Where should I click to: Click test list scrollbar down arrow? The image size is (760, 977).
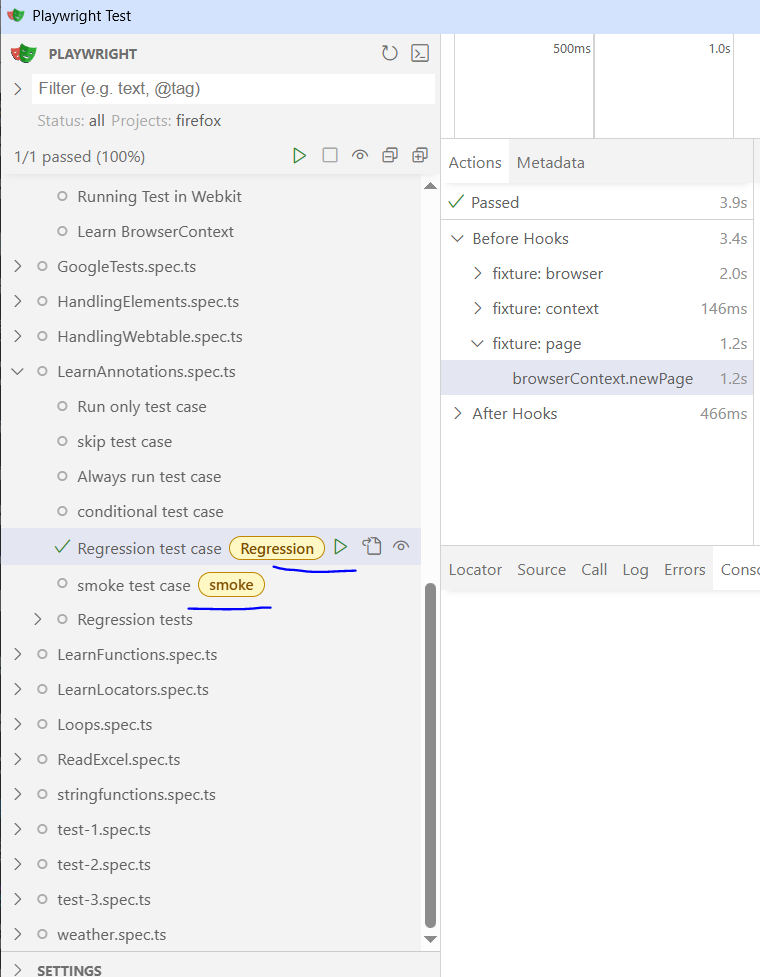coord(430,939)
